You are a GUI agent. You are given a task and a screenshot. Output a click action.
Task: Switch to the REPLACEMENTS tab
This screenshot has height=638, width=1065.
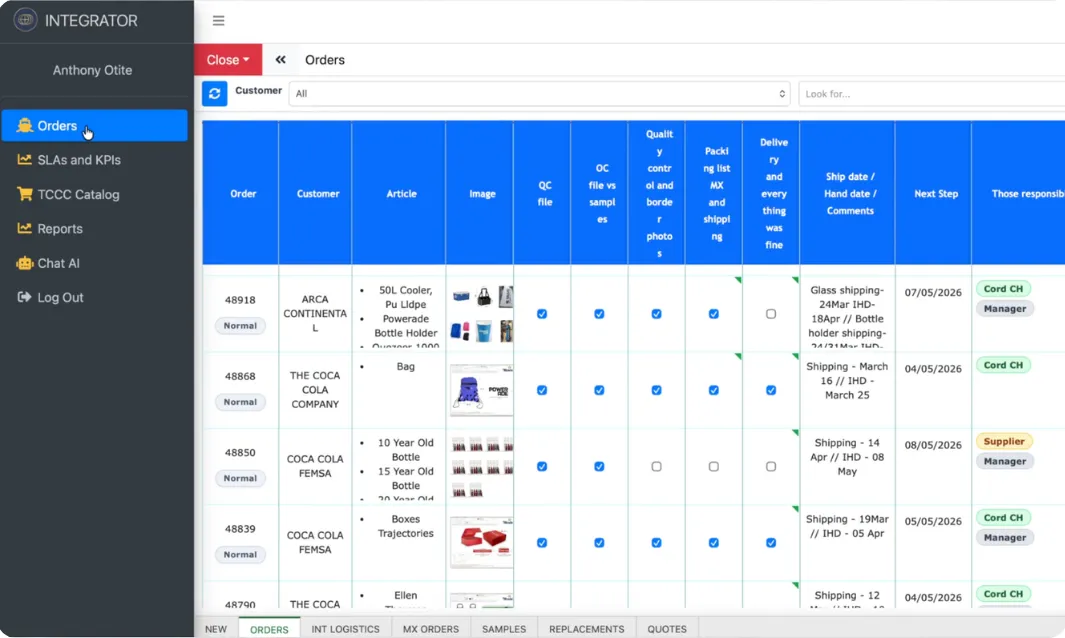click(586, 629)
